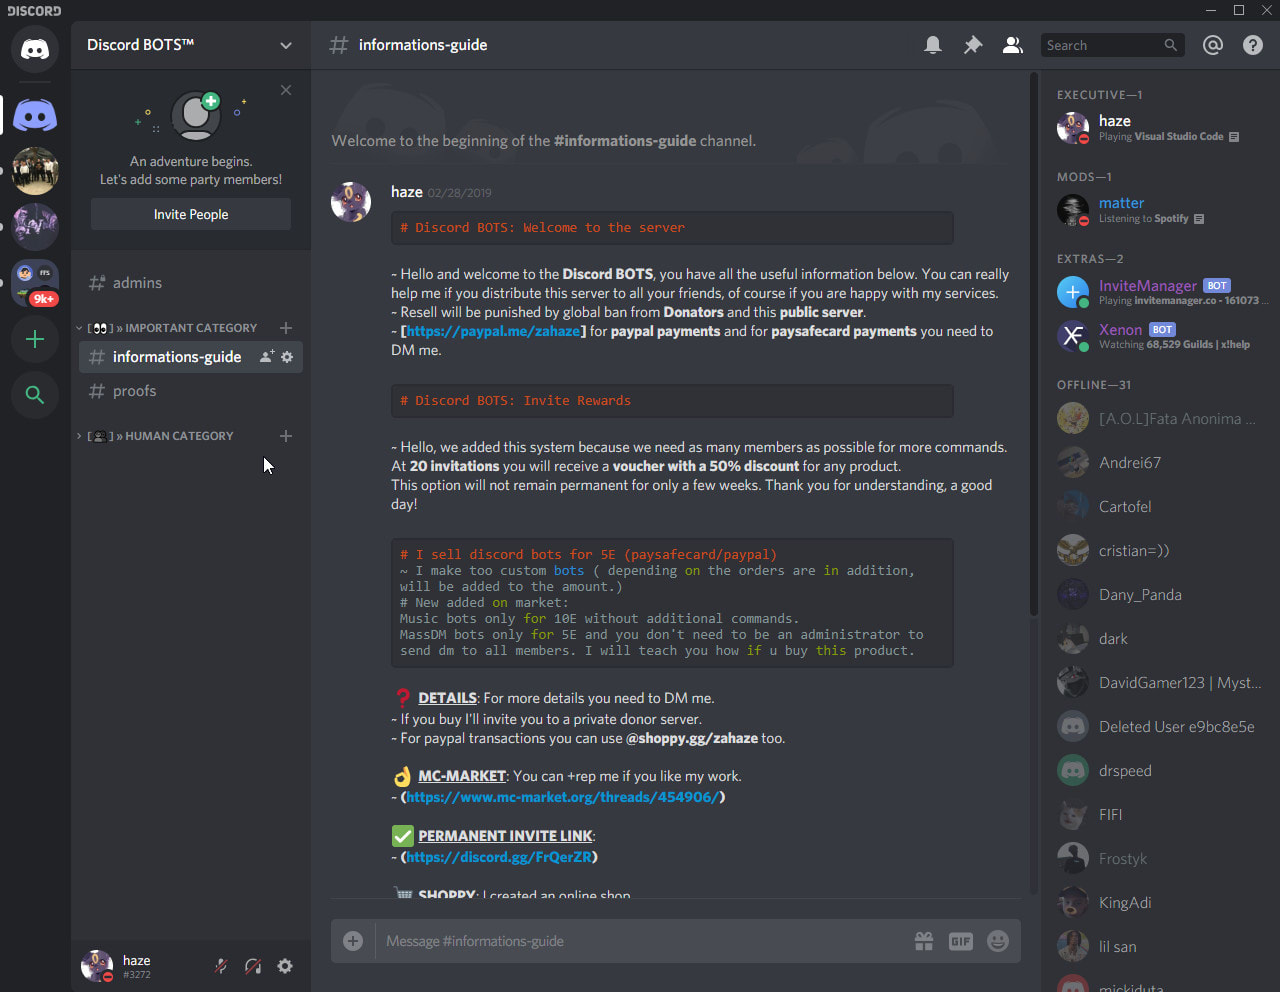
Task: Open the proofs channel
Action: (190, 391)
